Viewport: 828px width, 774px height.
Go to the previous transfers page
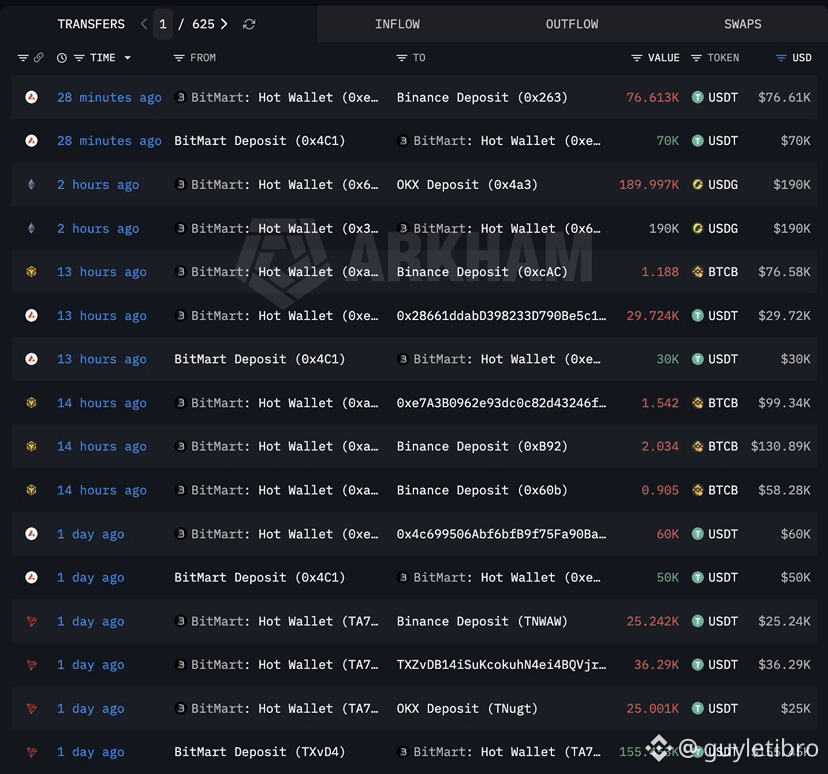pos(144,24)
